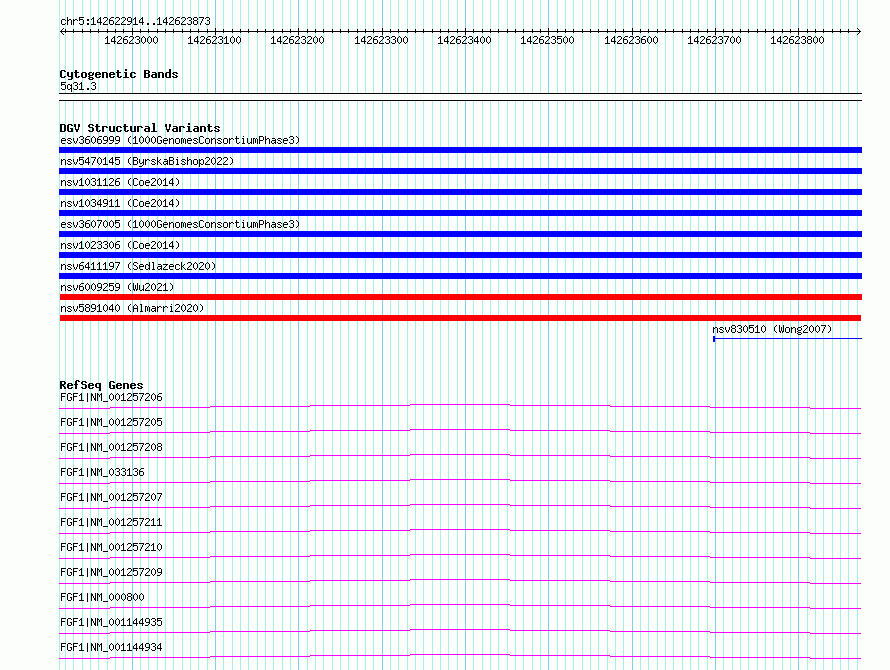Screen dimensions: 890x670
Task: Click ruler position 142623600
Action: pyautogui.click(x=631, y=40)
